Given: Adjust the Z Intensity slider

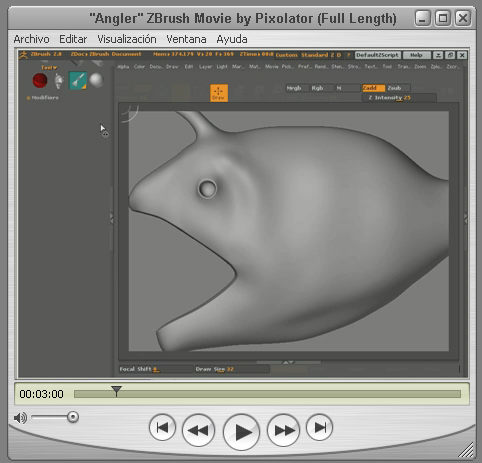Looking at the screenshot, I should click(399, 98).
